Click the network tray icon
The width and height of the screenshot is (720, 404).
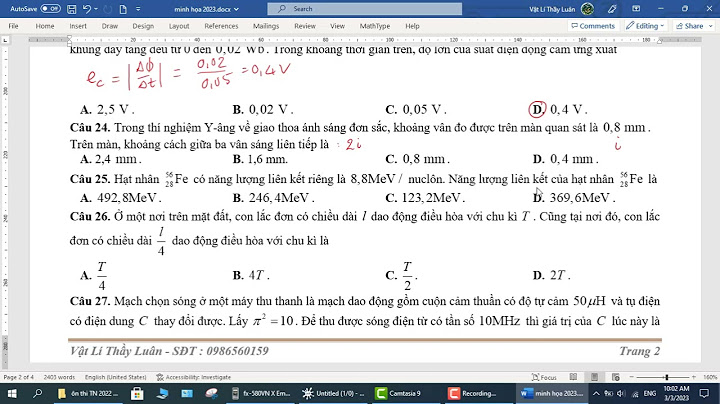click(635, 393)
